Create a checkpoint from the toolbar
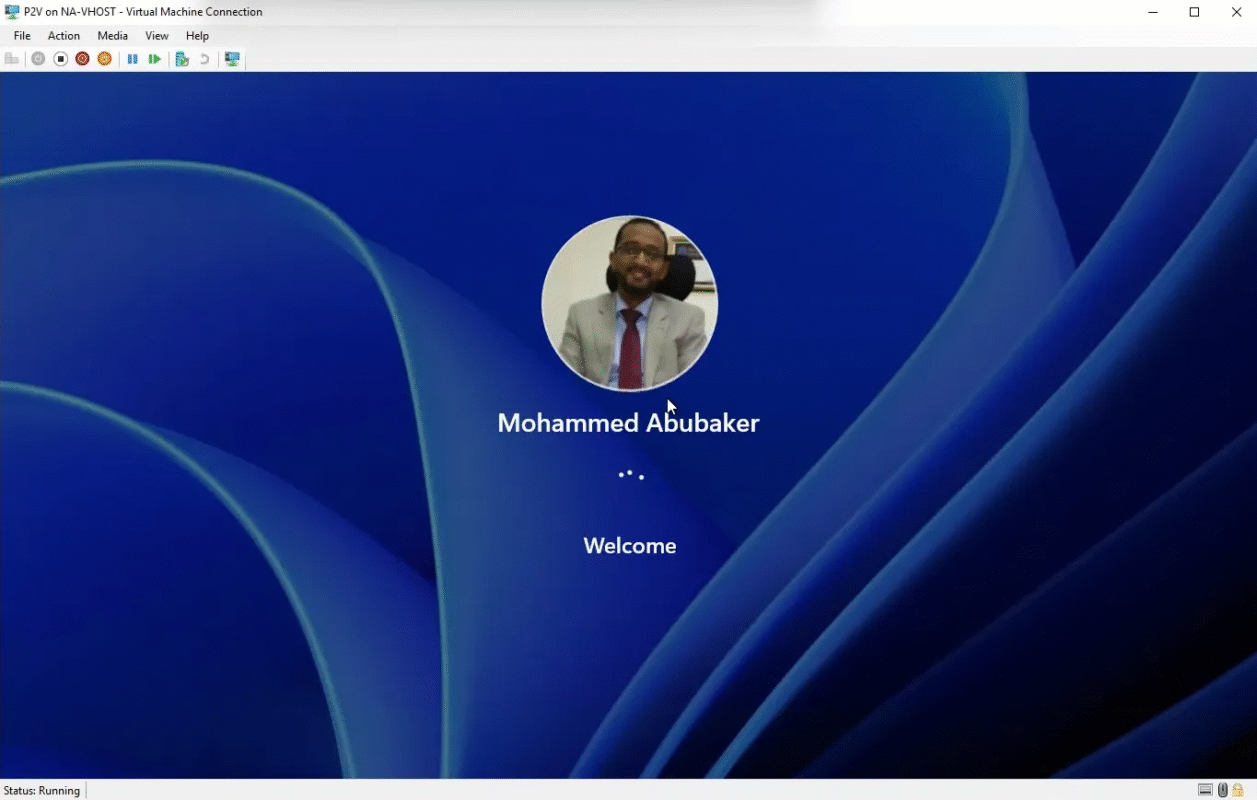 (182, 59)
